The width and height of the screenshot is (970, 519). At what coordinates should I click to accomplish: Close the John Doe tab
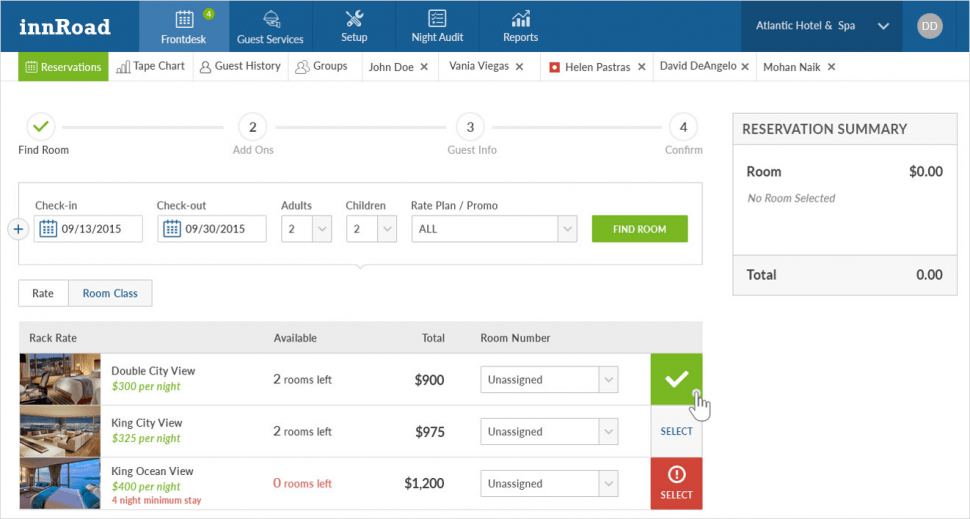[x=424, y=67]
